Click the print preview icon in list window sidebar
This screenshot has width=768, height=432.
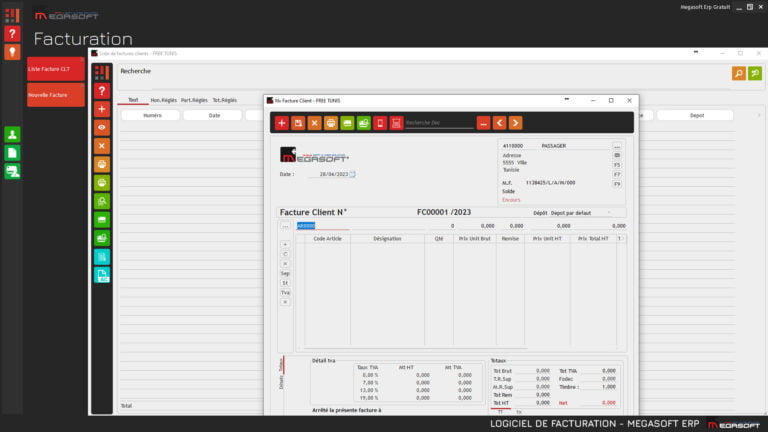[102, 201]
